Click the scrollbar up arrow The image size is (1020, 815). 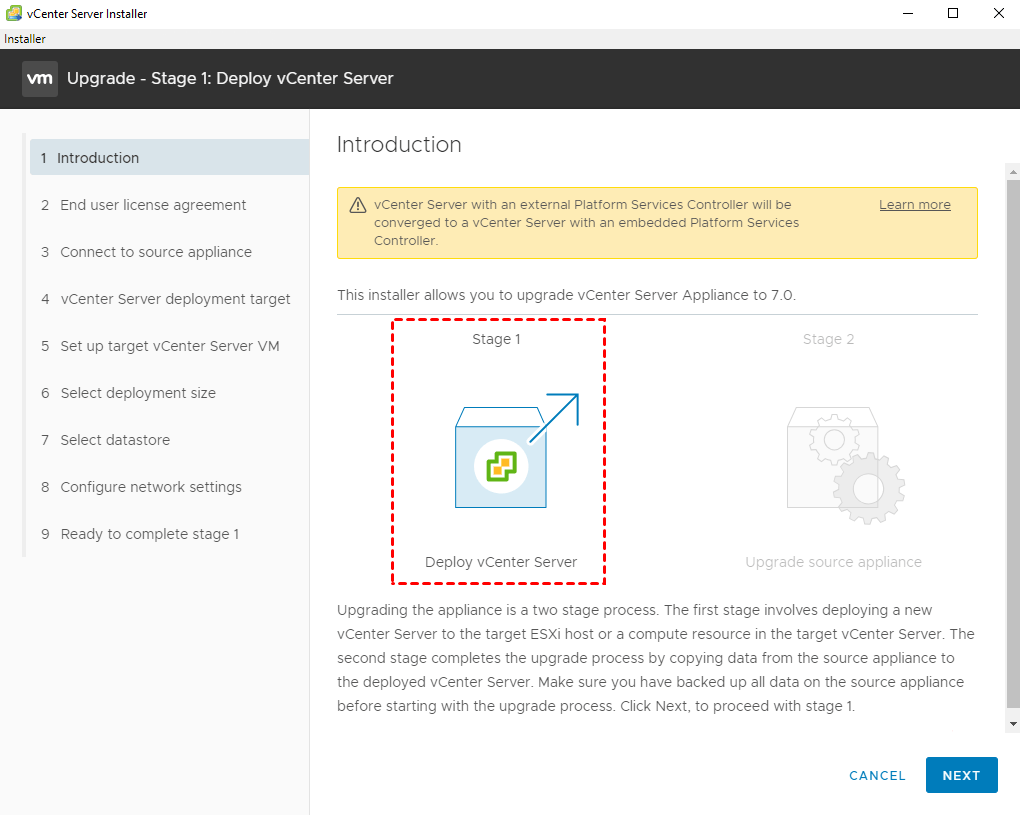[x=1013, y=172]
